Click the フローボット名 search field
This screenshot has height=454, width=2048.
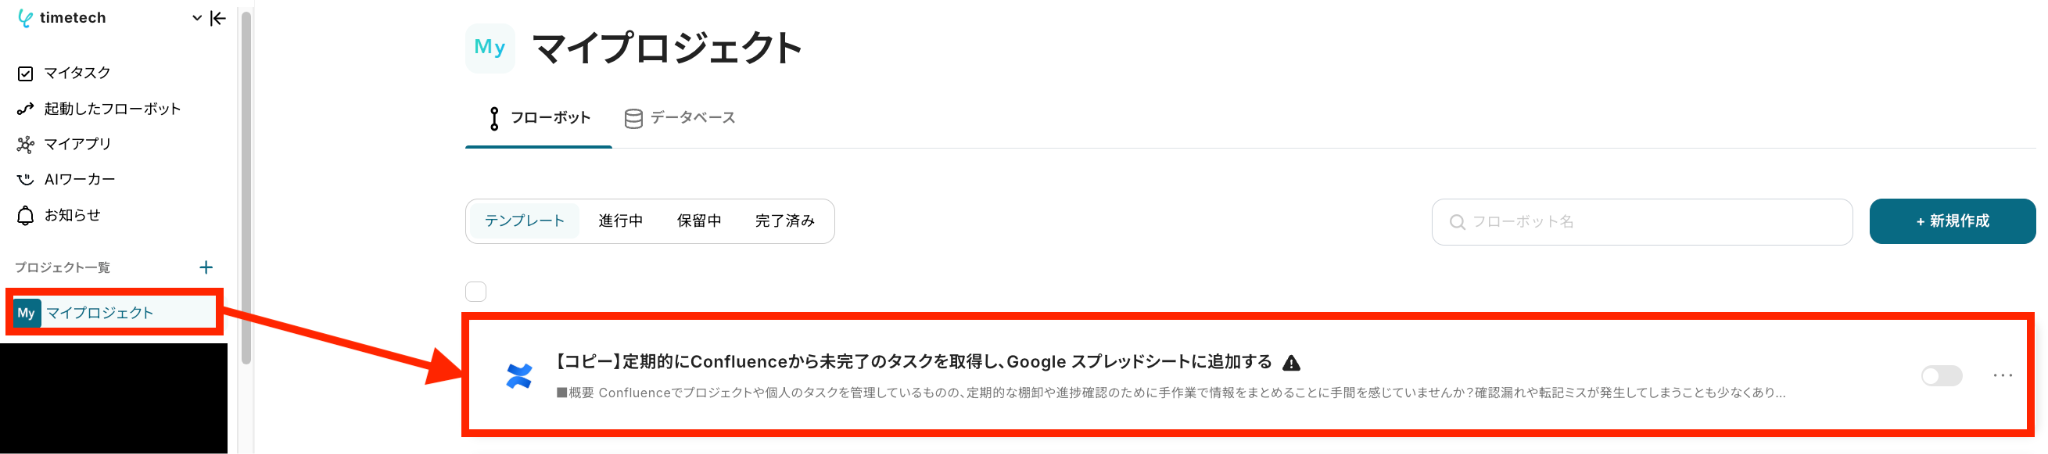click(x=1642, y=222)
